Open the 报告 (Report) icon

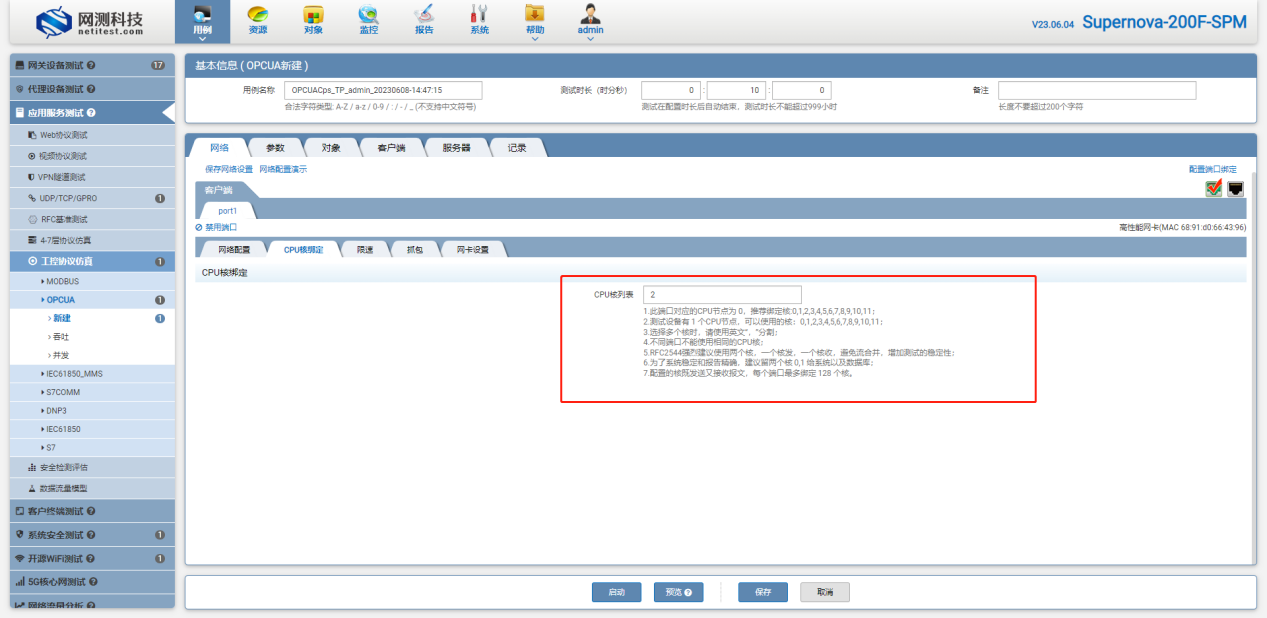(x=424, y=19)
